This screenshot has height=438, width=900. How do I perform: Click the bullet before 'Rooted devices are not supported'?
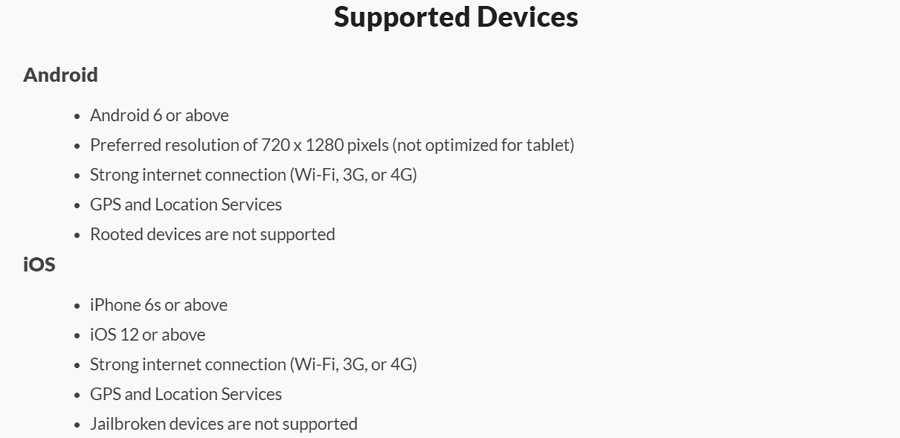pyautogui.click(x=77, y=235)
